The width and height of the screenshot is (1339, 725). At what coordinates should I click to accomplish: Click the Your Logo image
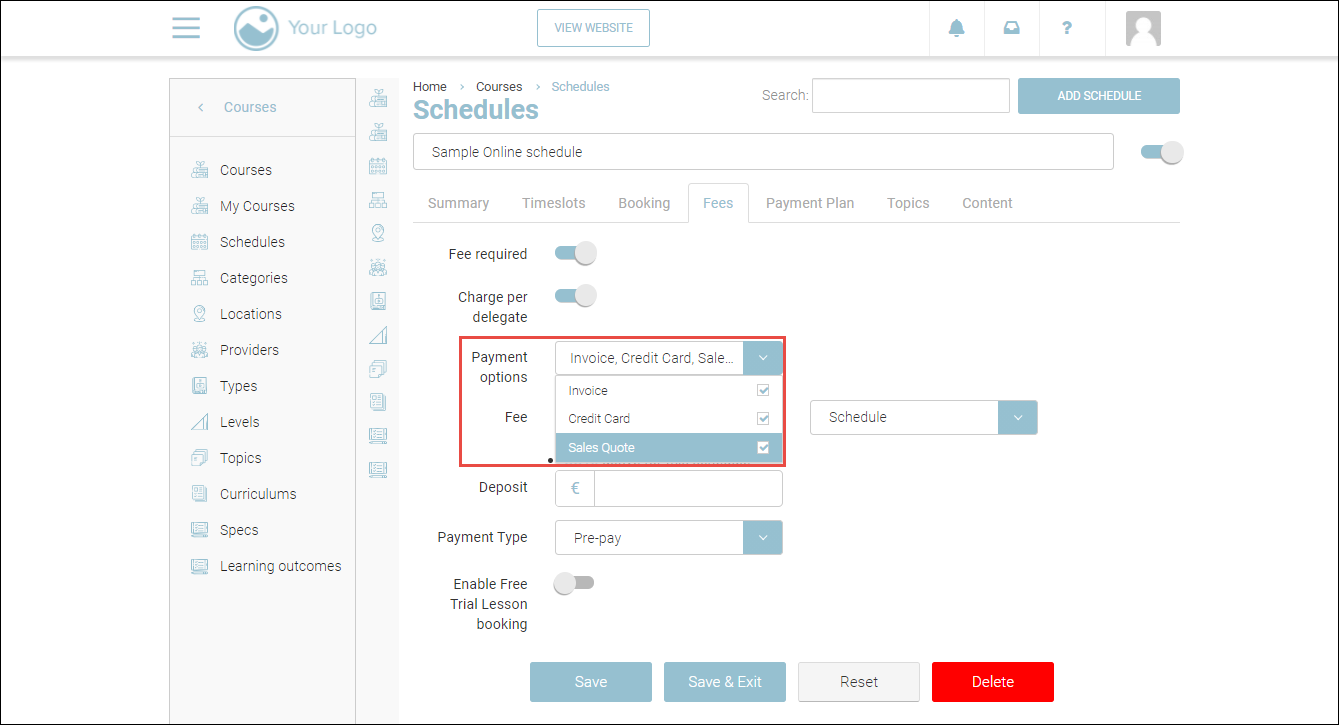click(305, 28)
